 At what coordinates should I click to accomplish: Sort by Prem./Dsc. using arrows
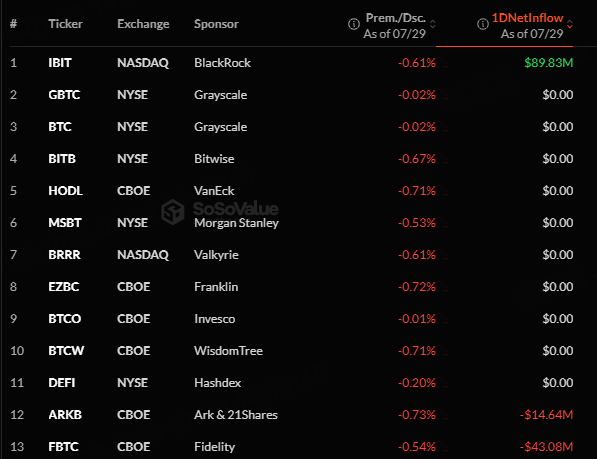pyautogui.click(x=433, y=24)
